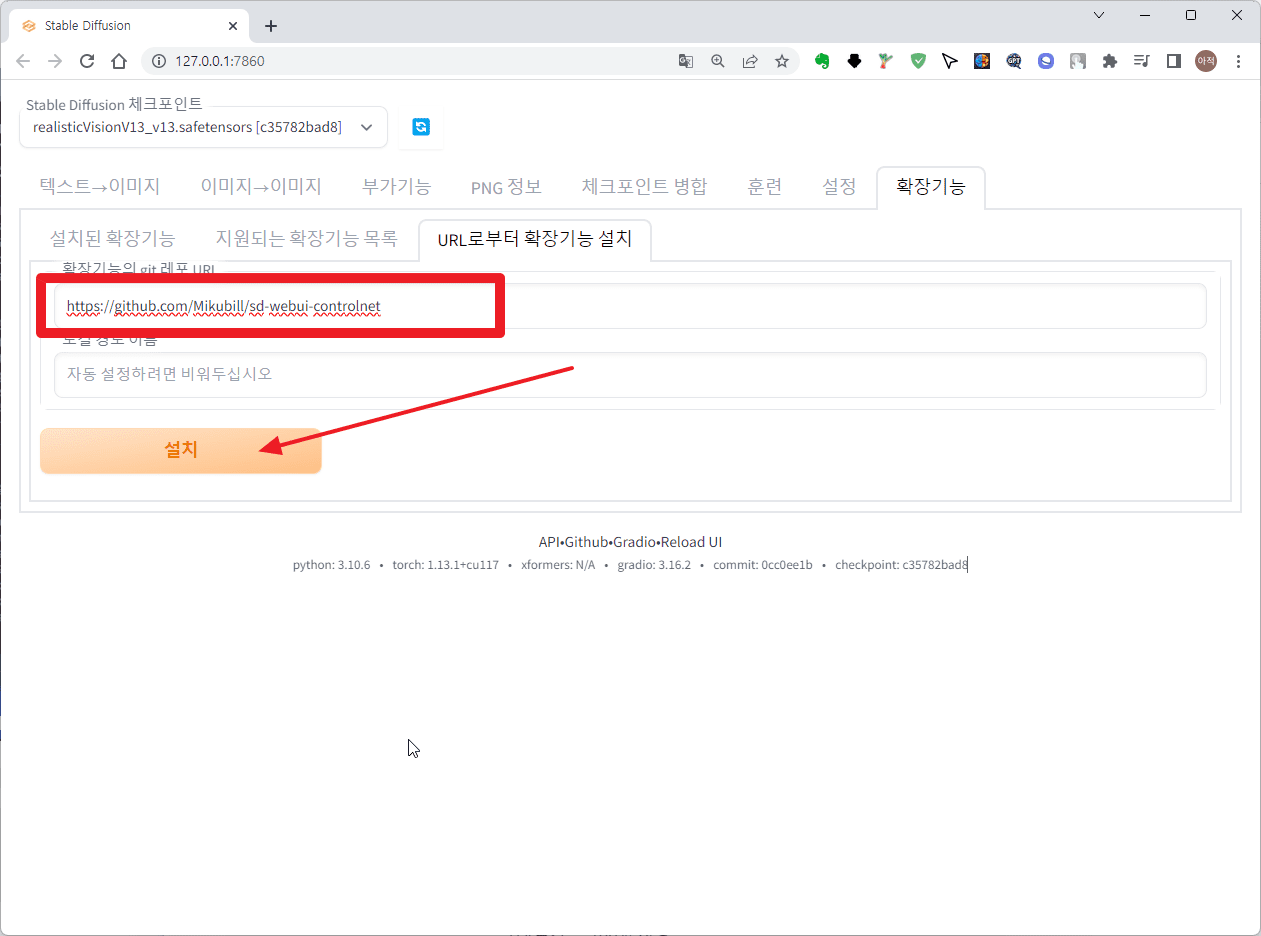Open the Extensions puzzle piece menu
The width and height of the screenshot is (1261, 936).
(x=1110, y=61)
